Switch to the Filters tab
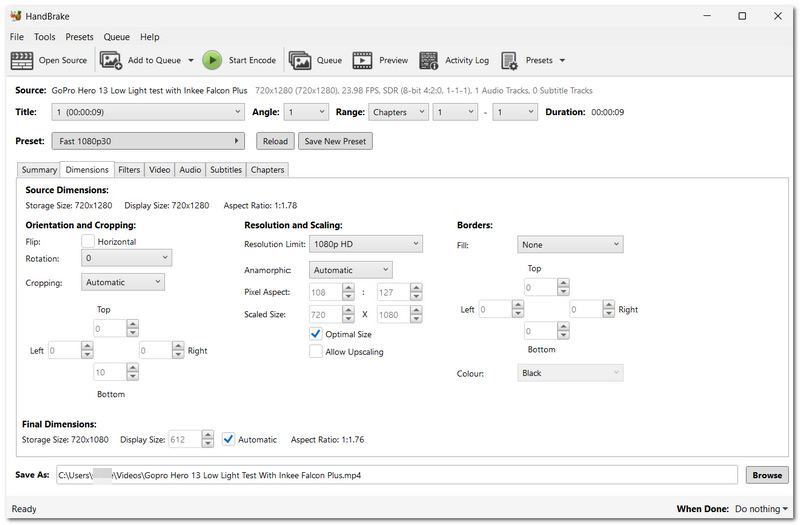 click(x=129, y=170)
